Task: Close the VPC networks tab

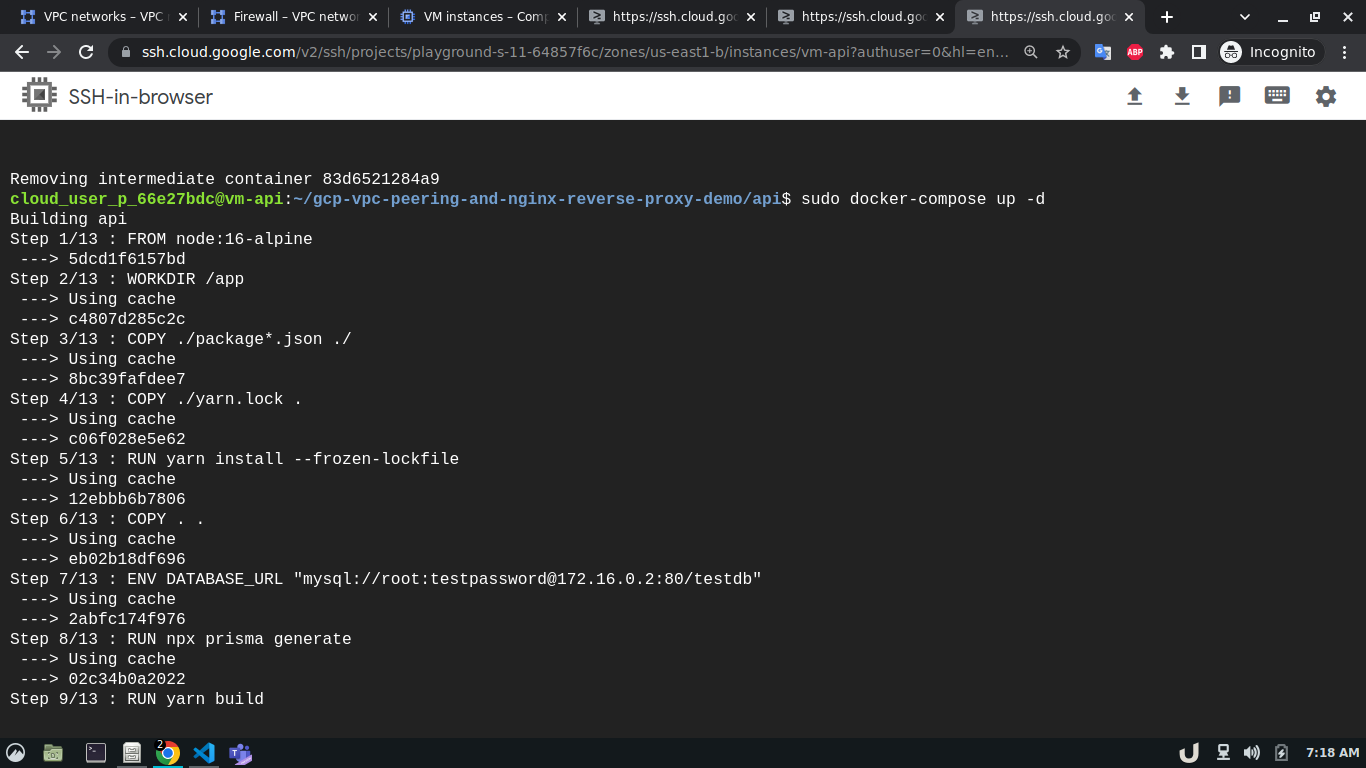Action: coord(183,17)
